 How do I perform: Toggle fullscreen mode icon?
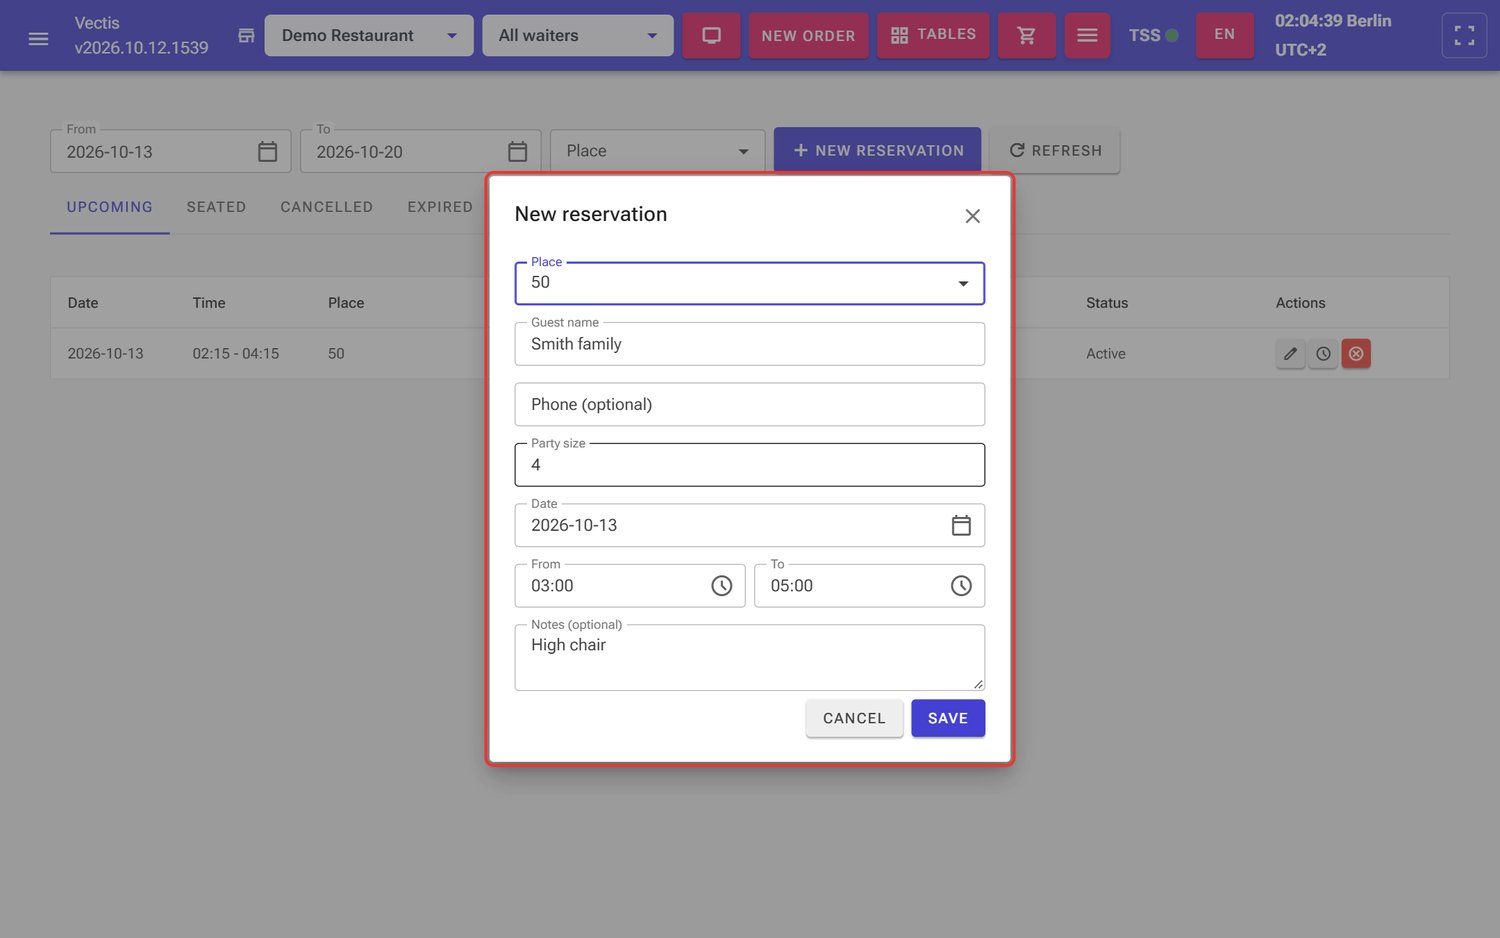1464,35
